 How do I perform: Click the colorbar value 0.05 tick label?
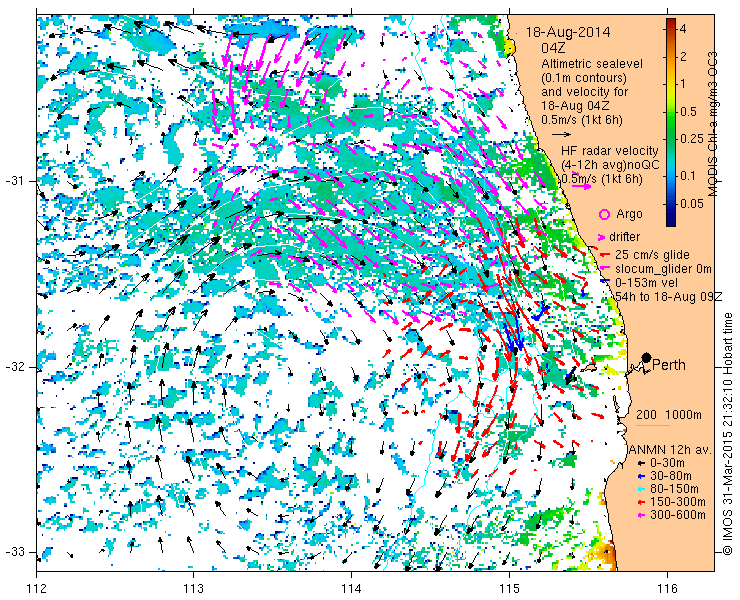691,203
